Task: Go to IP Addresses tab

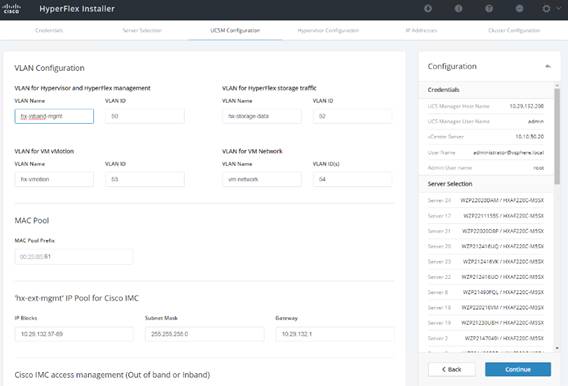Action: tap(421, 30)
